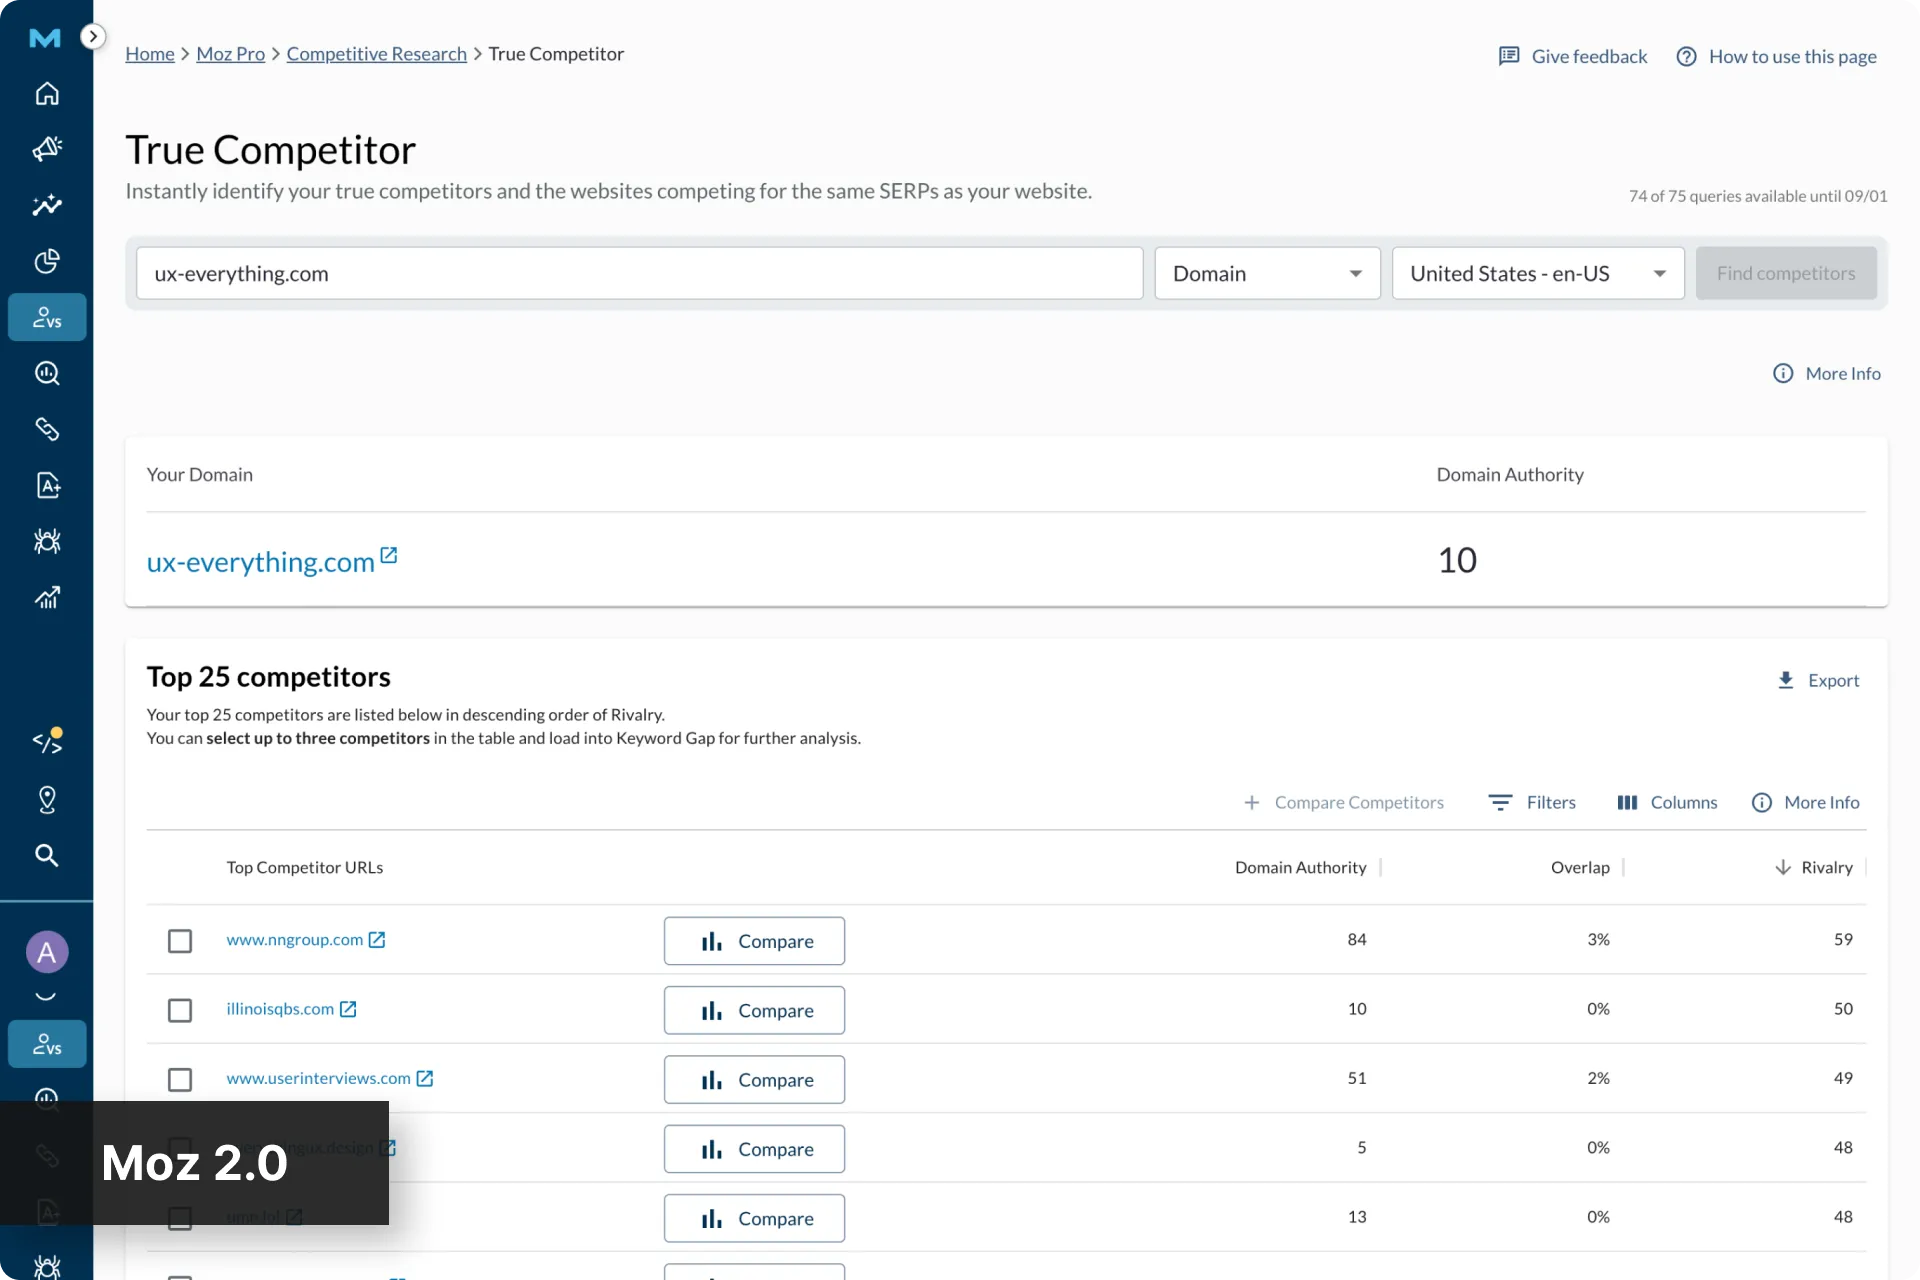Select the A+ page grader sidebar icon
This screenshot has width=1920, height=1280.
[x=47, y=485]
